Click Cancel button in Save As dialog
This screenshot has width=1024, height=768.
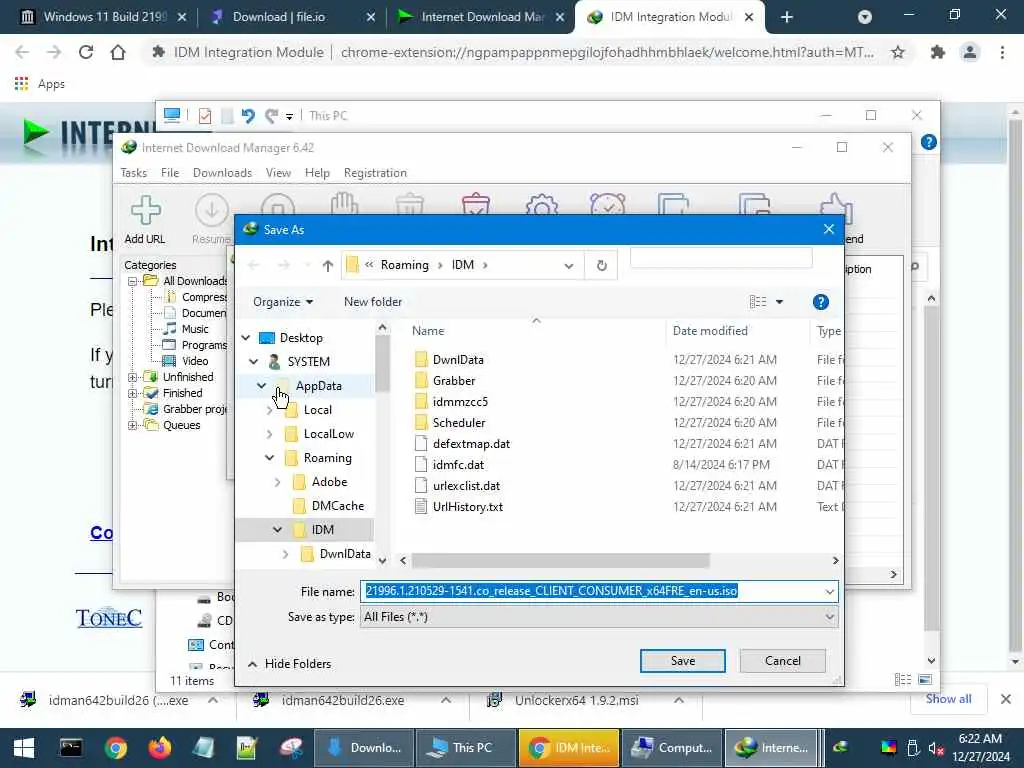point(782,661)
